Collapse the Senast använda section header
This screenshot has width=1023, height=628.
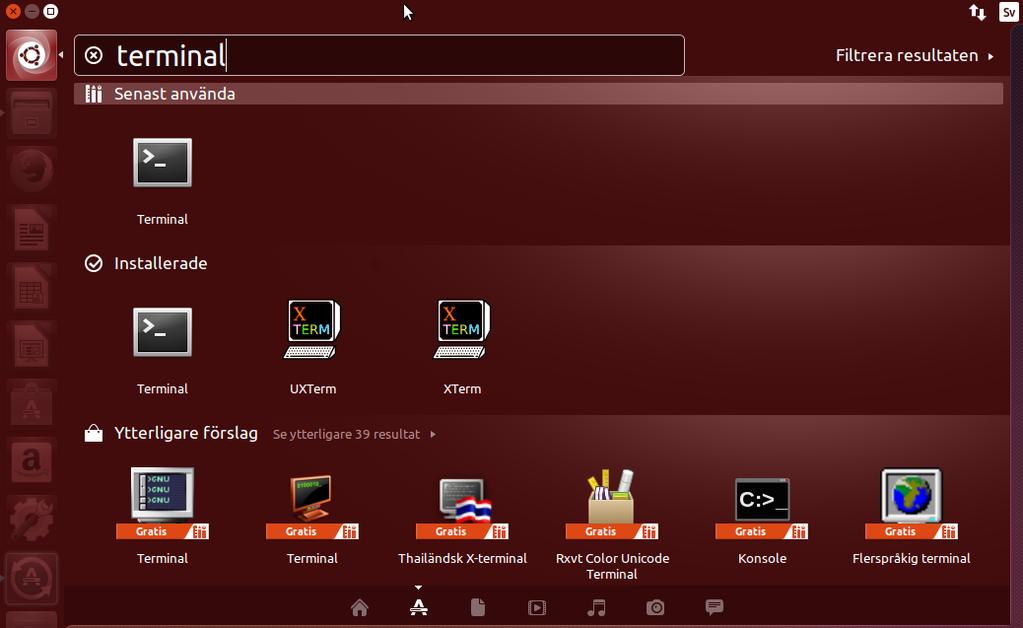pyautogui.click(x=538, y=94)
